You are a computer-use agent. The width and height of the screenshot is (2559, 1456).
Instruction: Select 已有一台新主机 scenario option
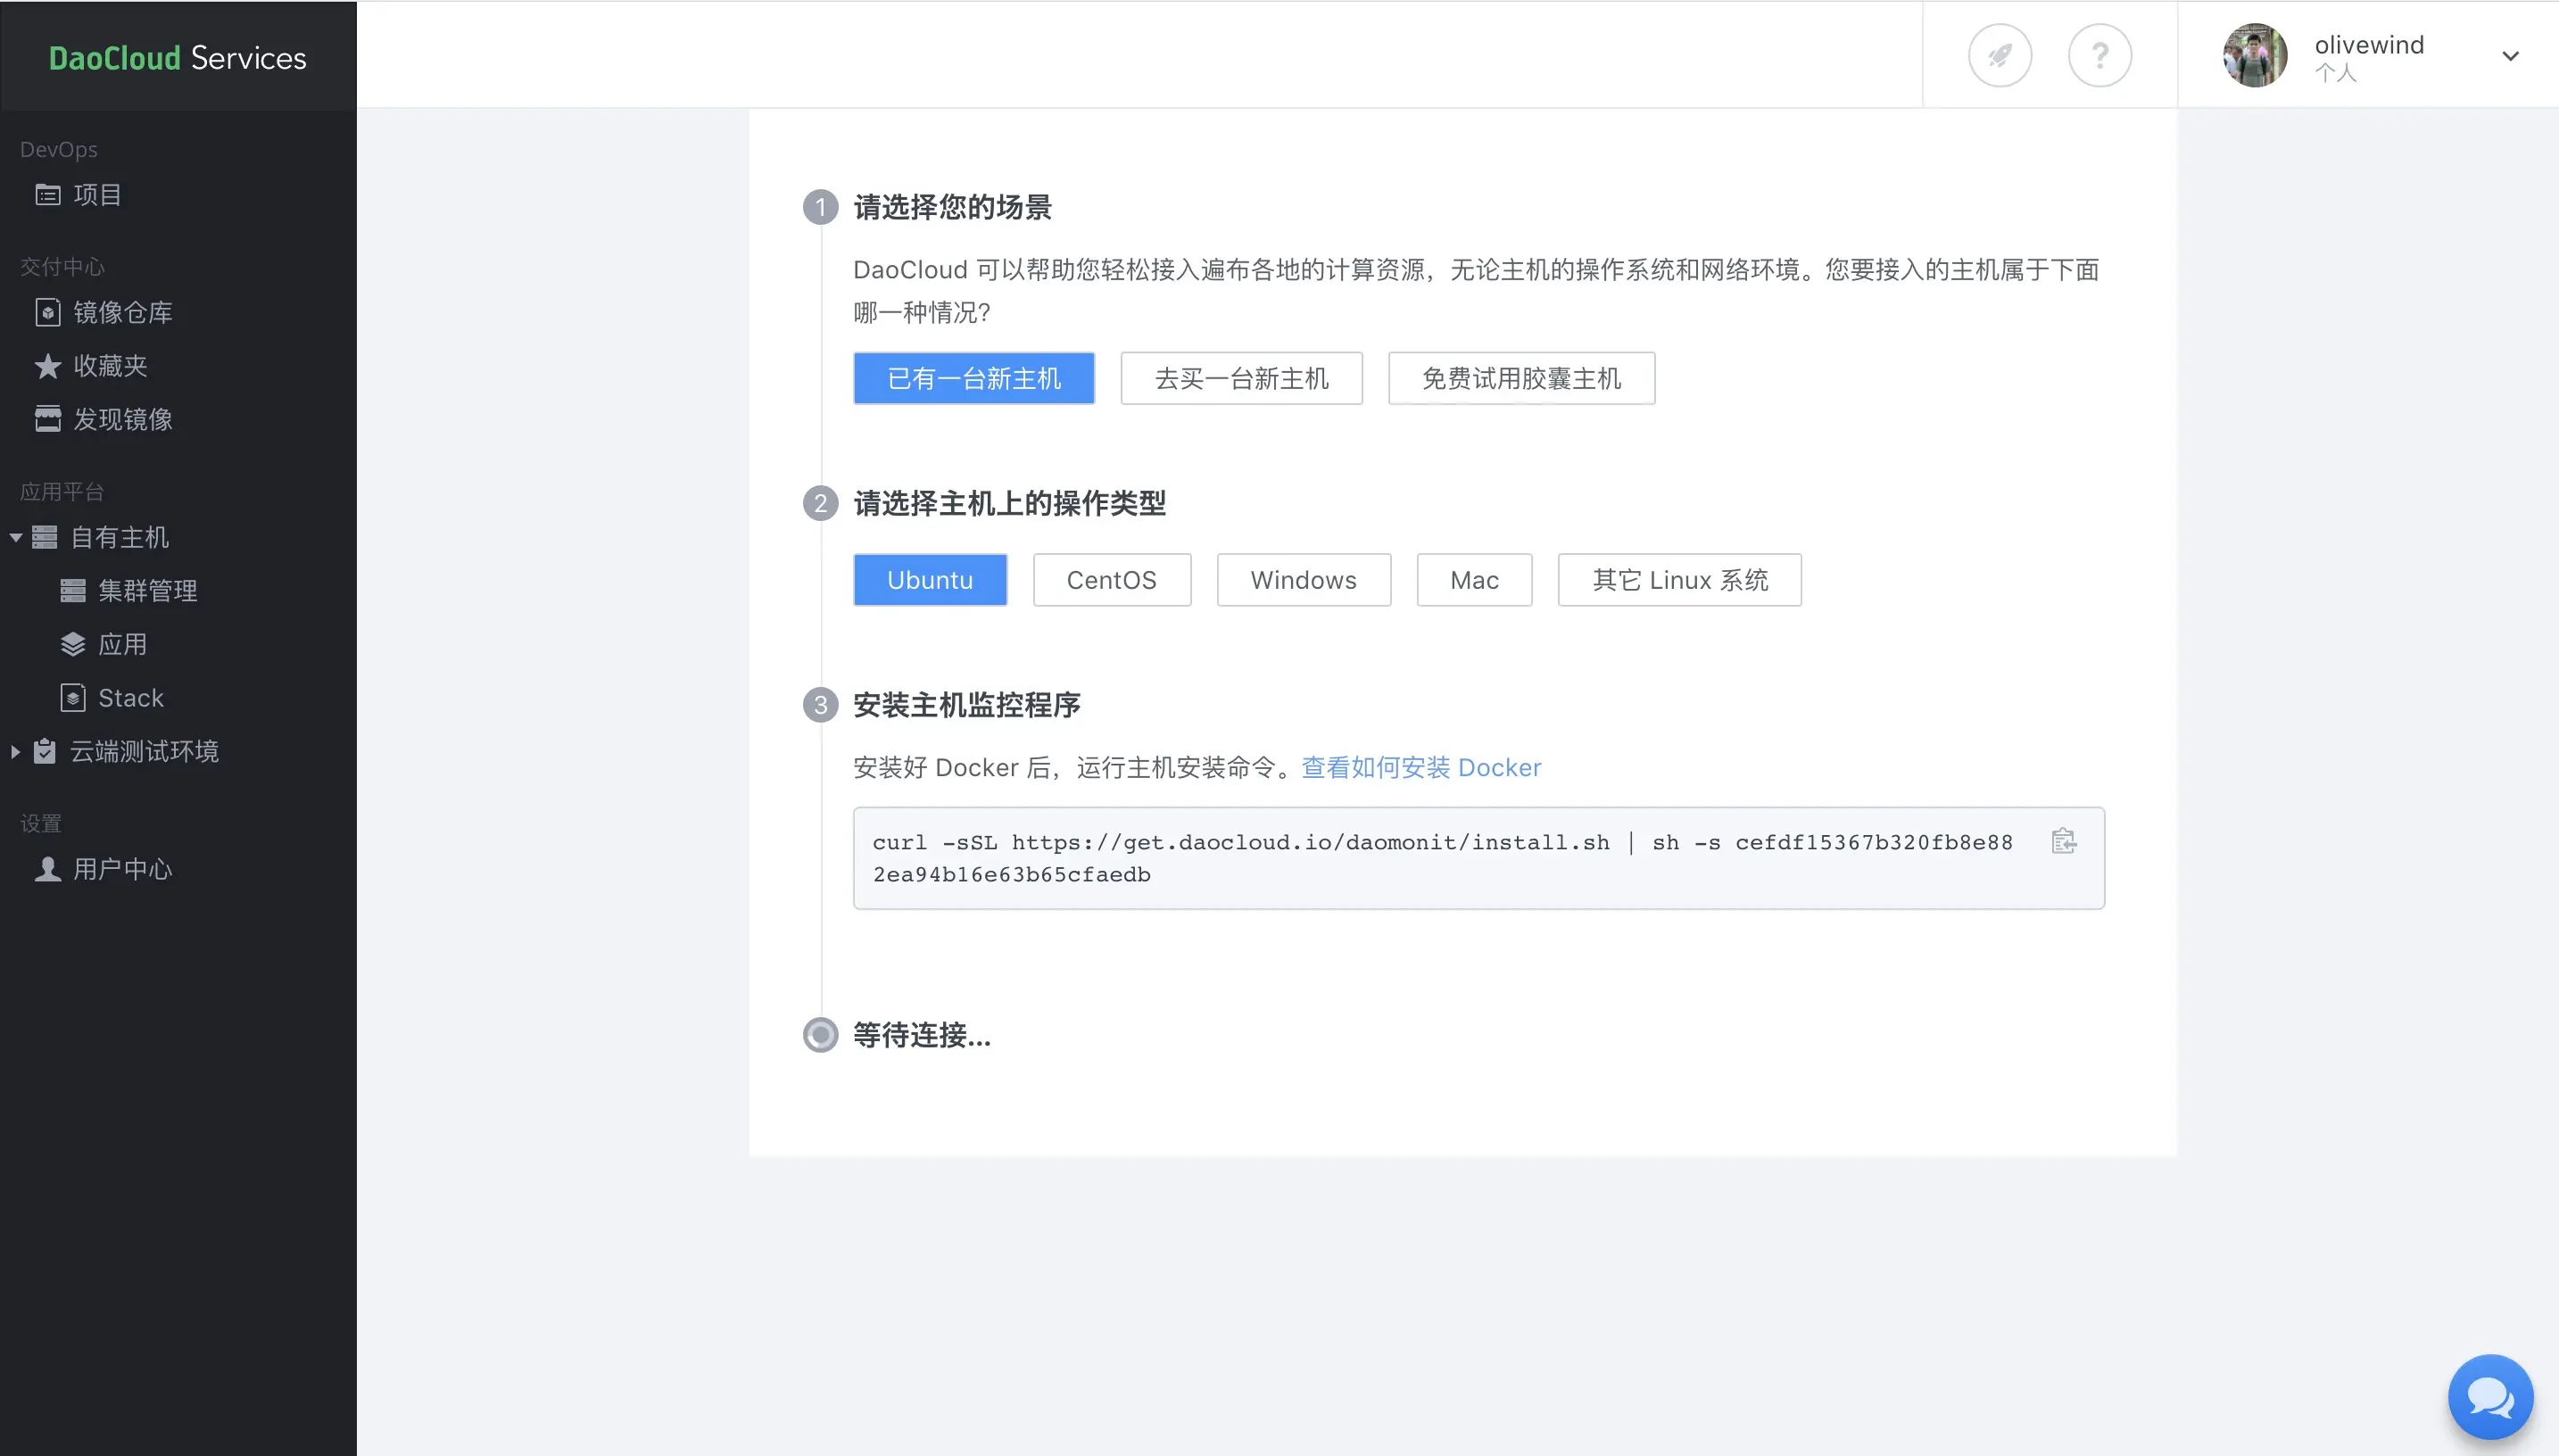974,379
